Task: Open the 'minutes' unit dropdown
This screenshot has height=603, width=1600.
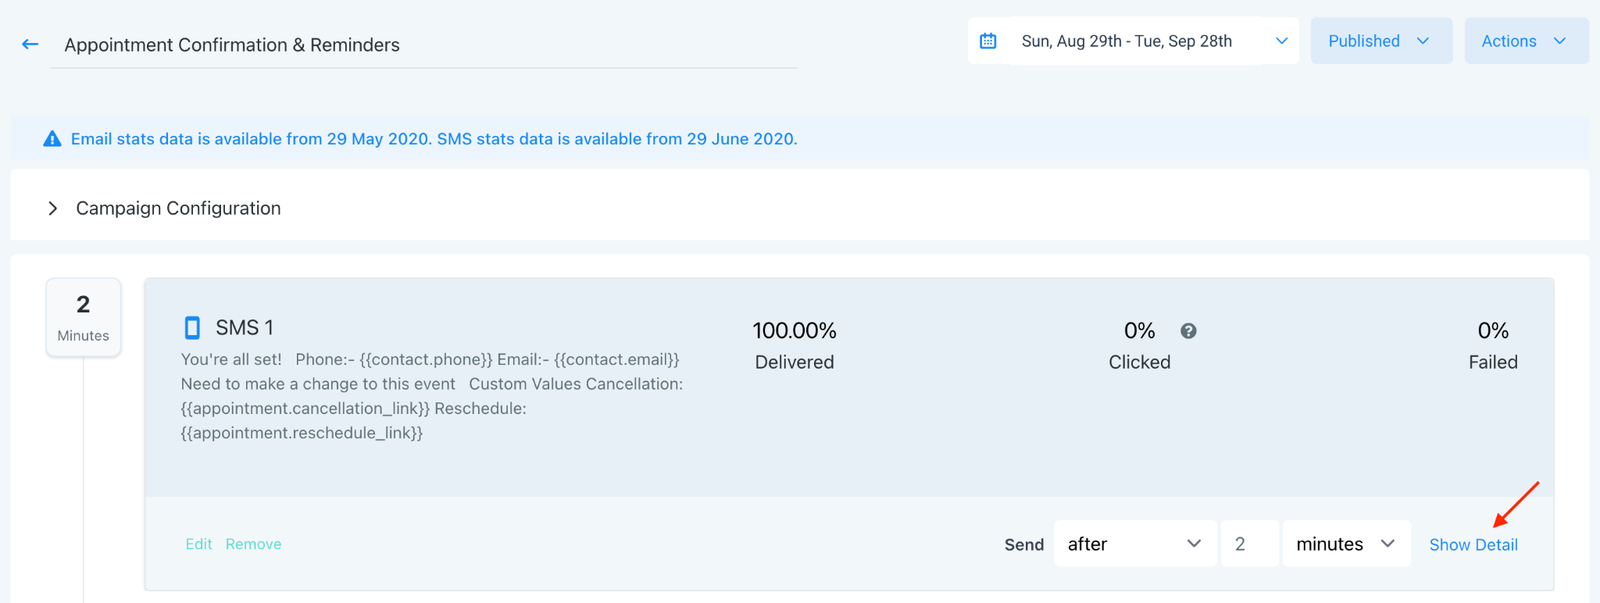Action: point(1345,544)
